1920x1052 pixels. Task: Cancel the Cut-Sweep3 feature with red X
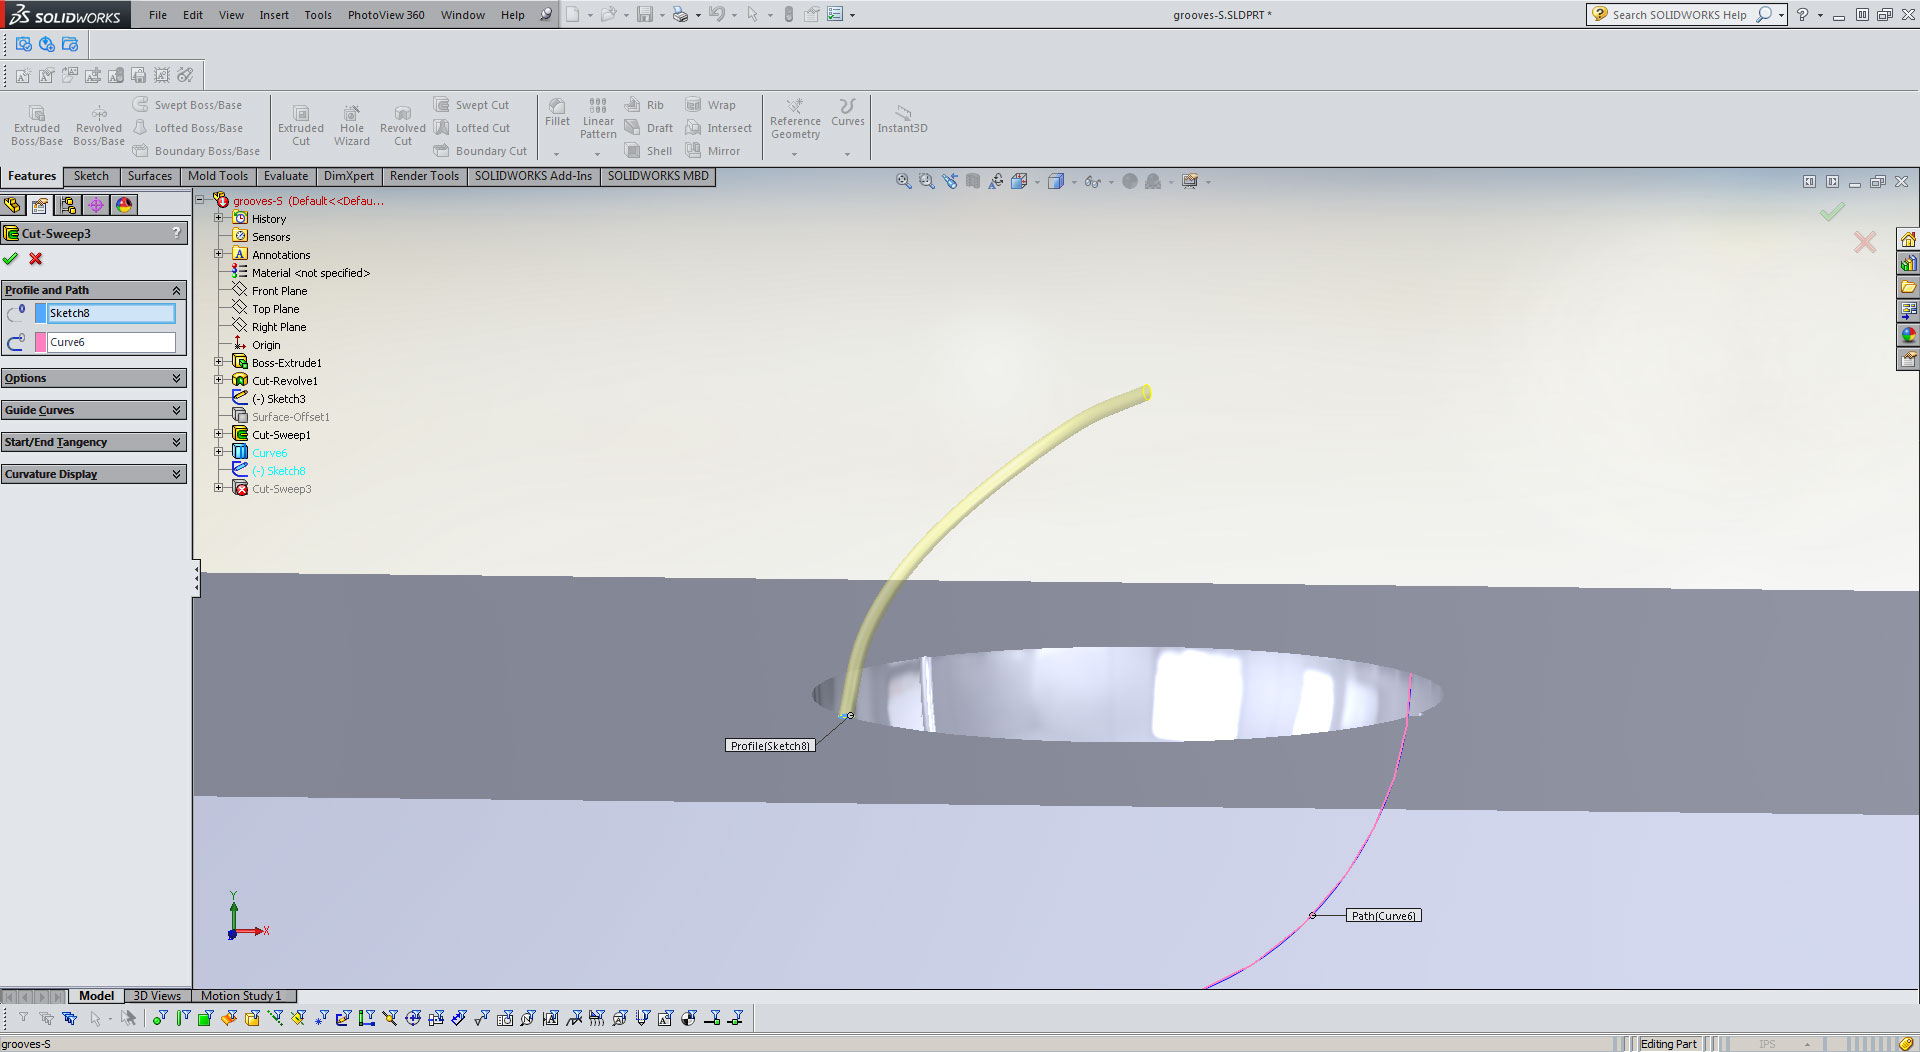point(35,258)
